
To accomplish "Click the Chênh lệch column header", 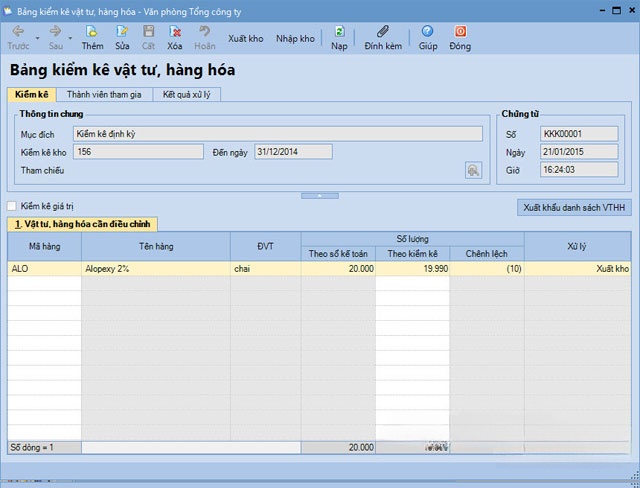I will pos(487,254).
